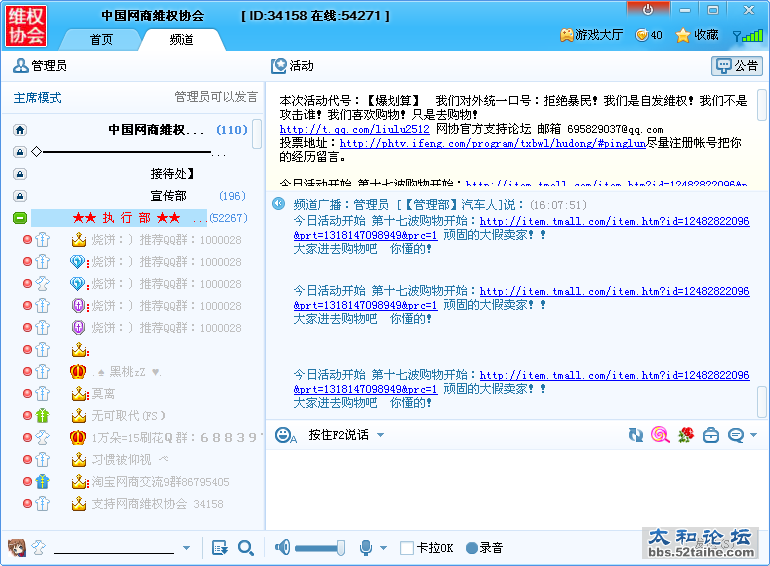This screenshot has width=770, height=566.
Task: Click the lollipop gift icon
Action: pyautogui.click(x=660, y=435)
